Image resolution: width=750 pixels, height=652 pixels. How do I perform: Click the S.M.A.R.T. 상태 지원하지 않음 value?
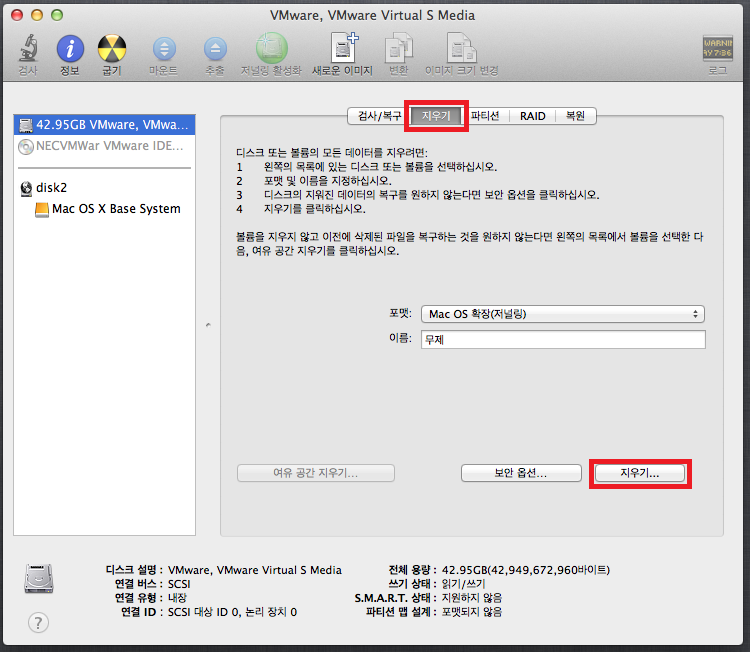pyautogui.click(x=472, y=598)
